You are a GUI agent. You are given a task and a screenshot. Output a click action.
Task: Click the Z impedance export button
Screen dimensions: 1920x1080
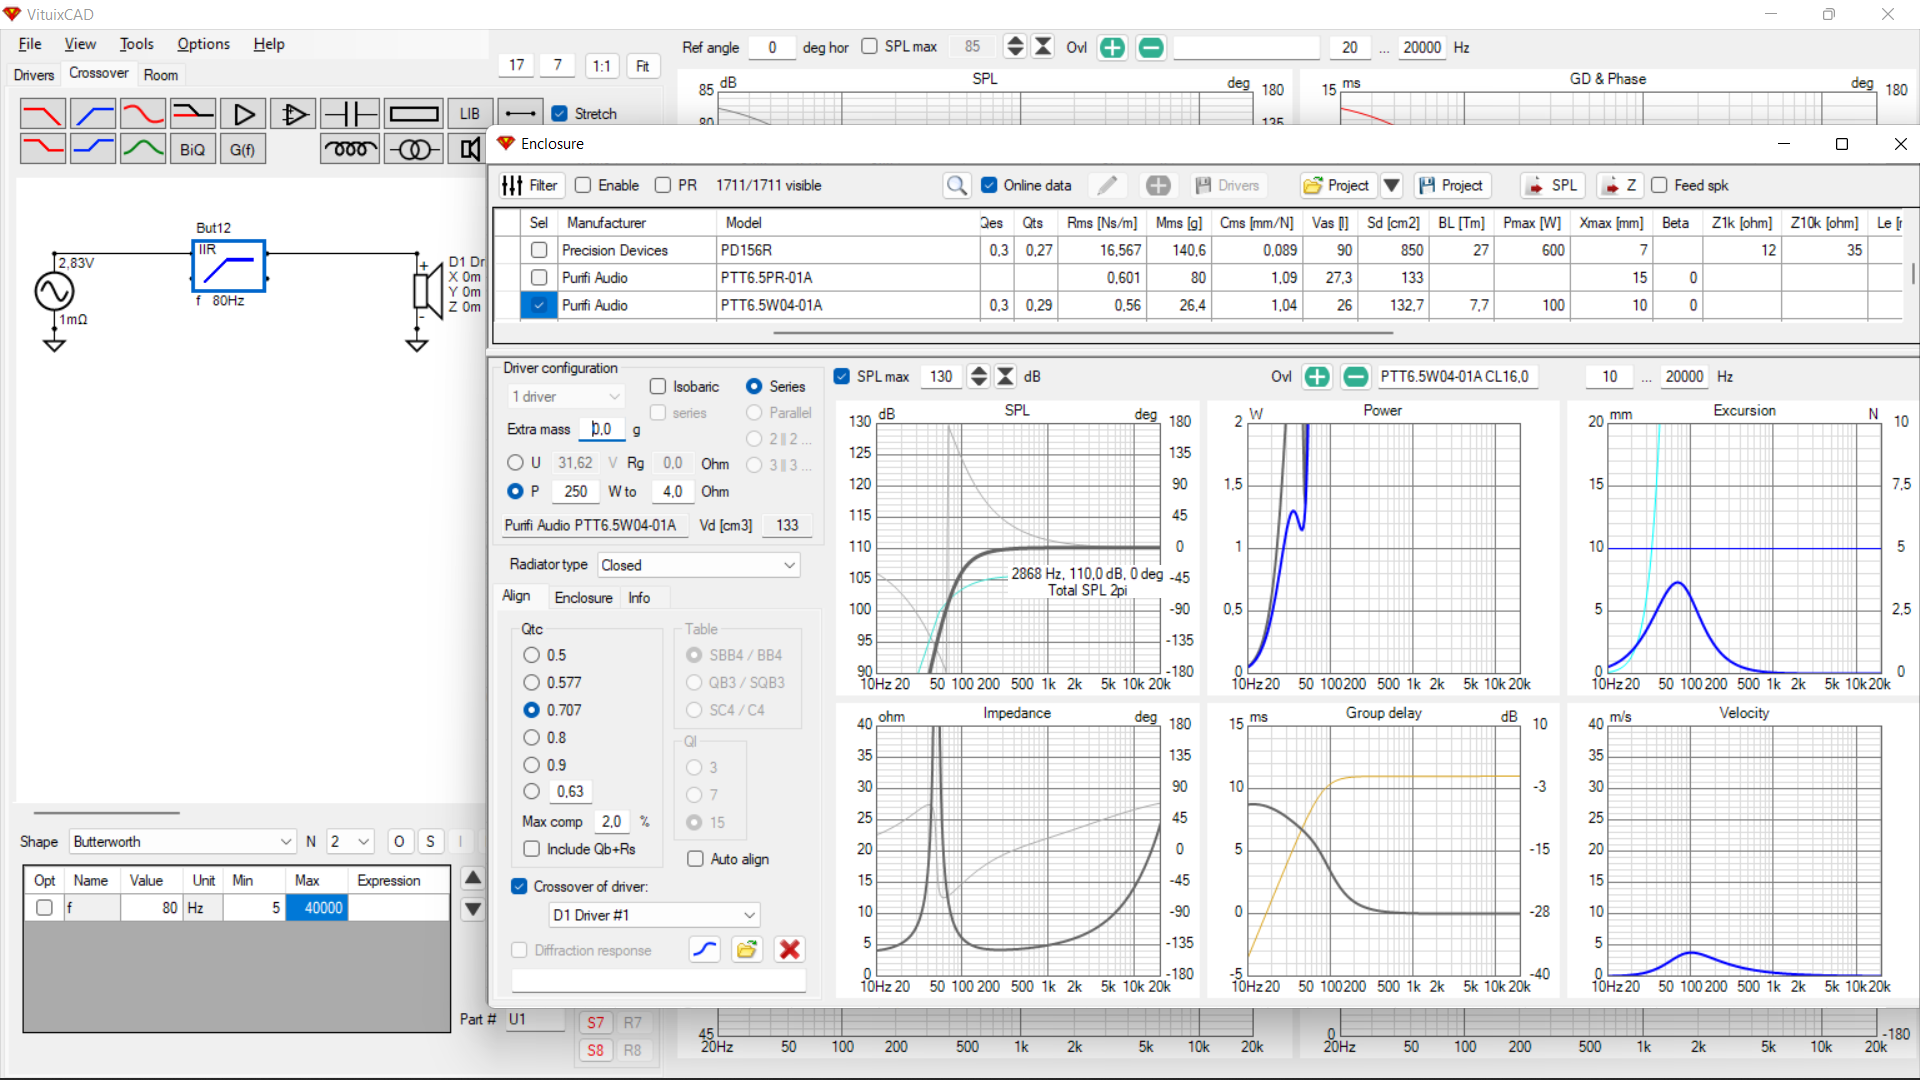(x=1619, y=185)
